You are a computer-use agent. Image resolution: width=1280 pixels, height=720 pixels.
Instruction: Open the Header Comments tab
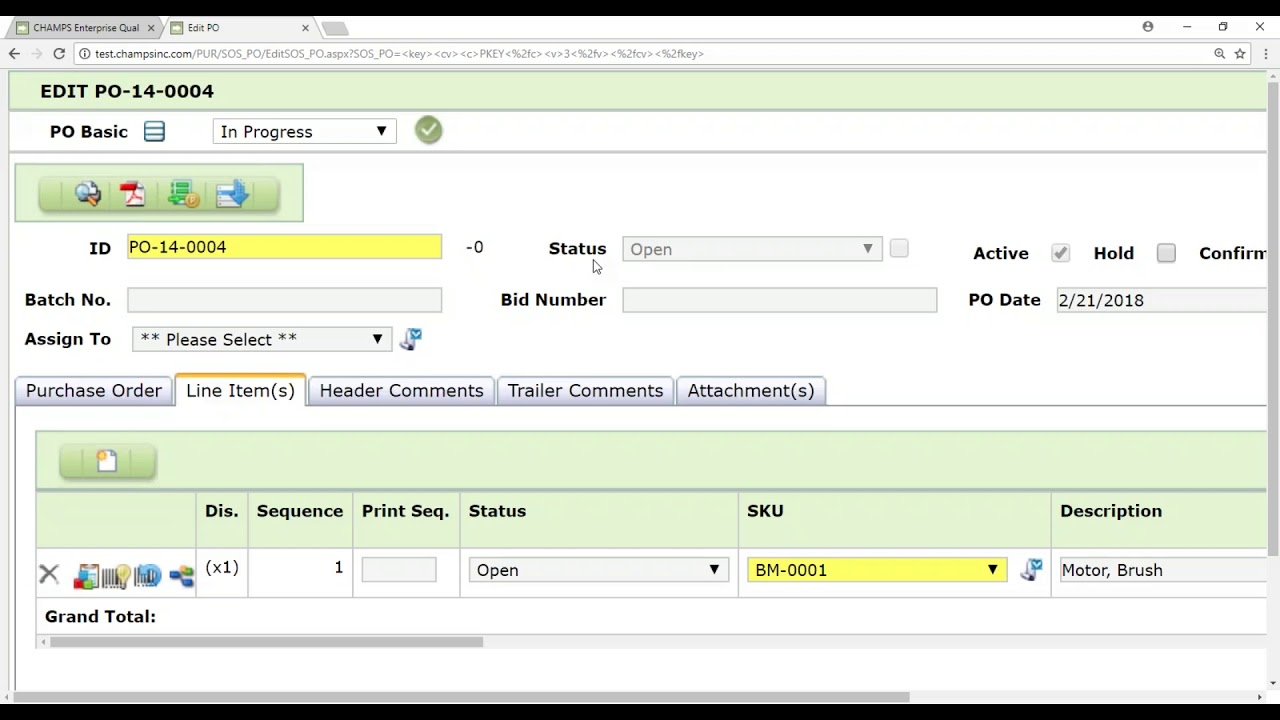click(x=401, y=391)
